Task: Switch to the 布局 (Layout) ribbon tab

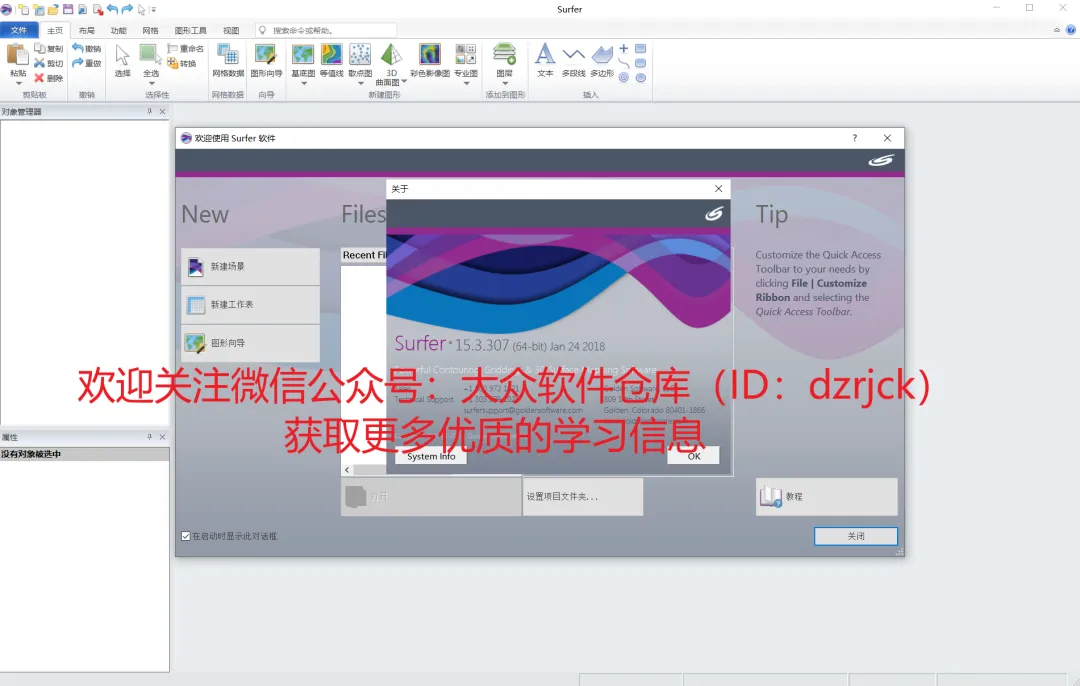Action: (x=86, y=30)
